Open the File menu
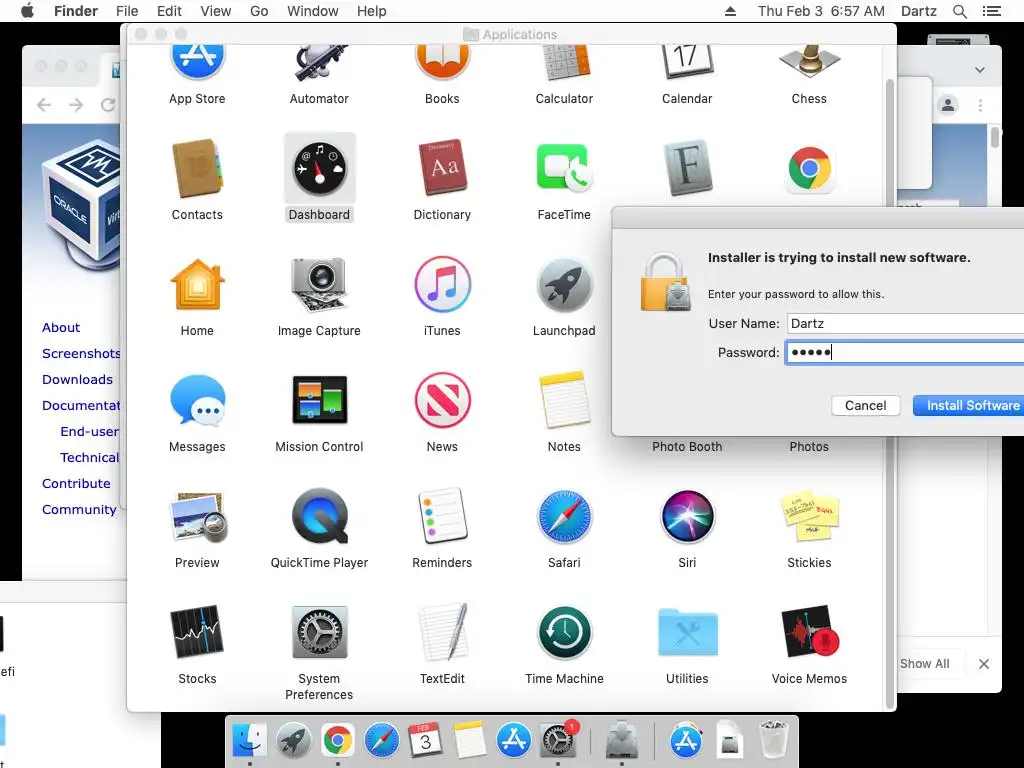The image size is (1024, 768). point(127,11)
